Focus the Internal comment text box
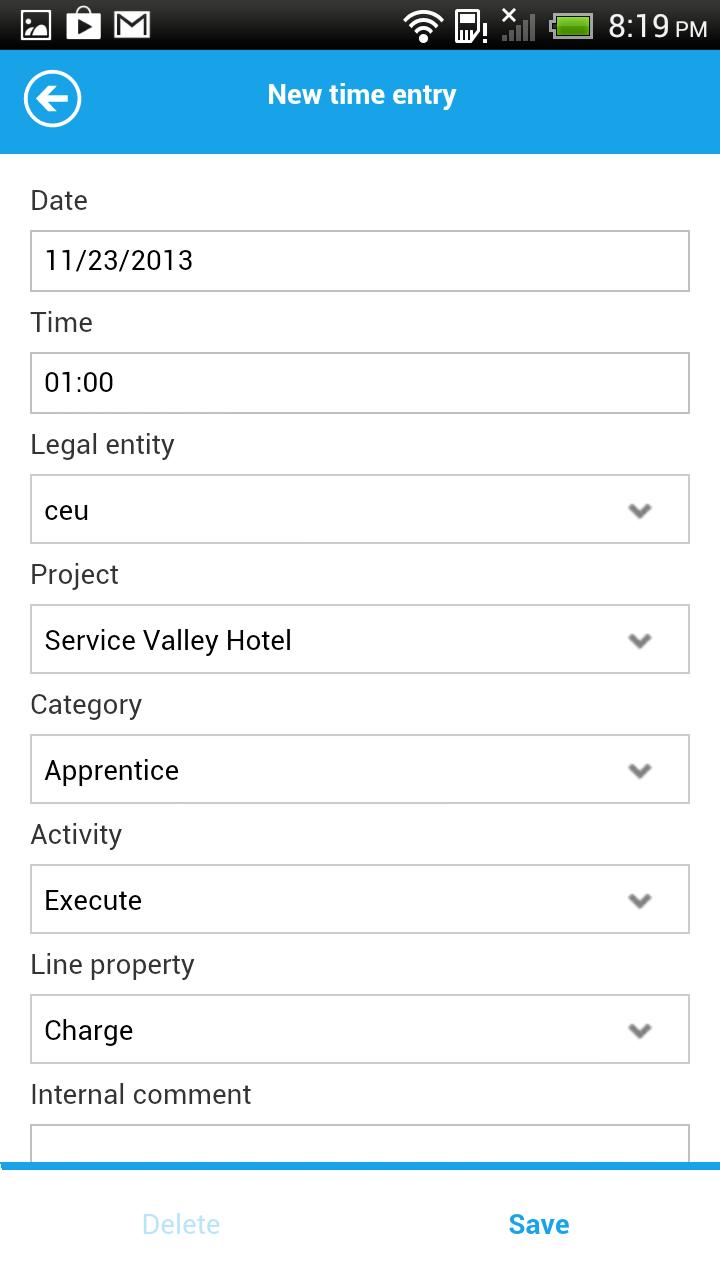 tap(359, 1143)
